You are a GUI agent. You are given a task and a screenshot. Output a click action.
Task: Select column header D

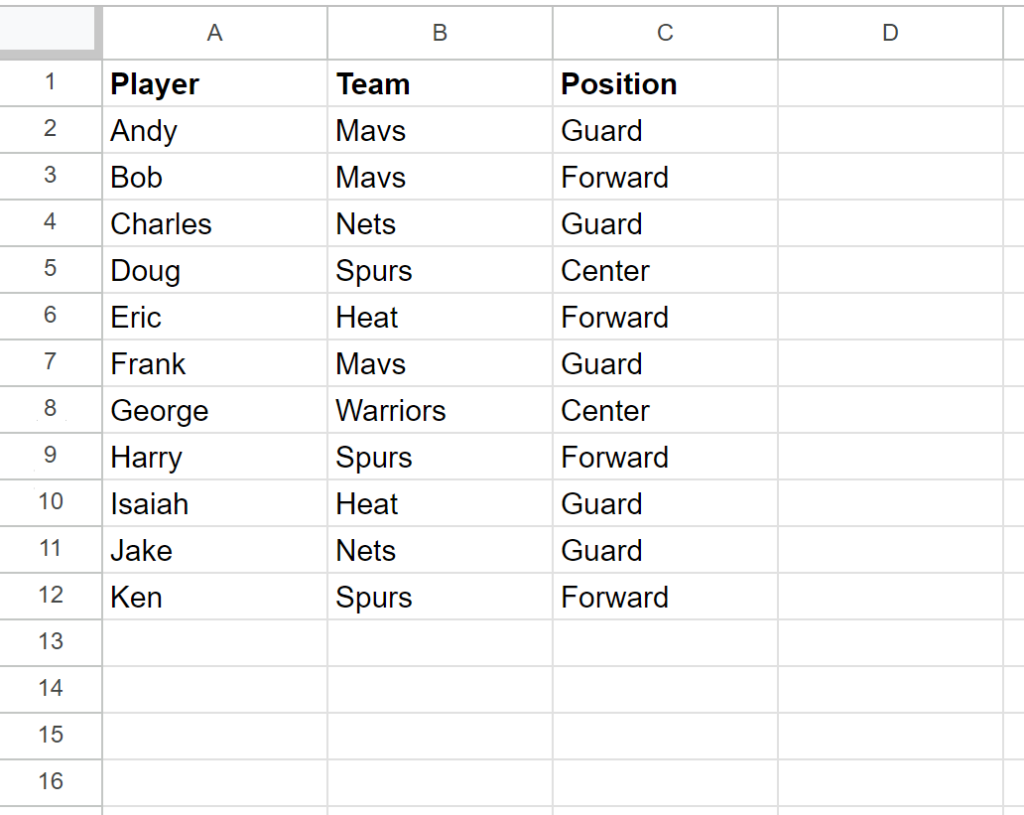click(x=890, y=33)
